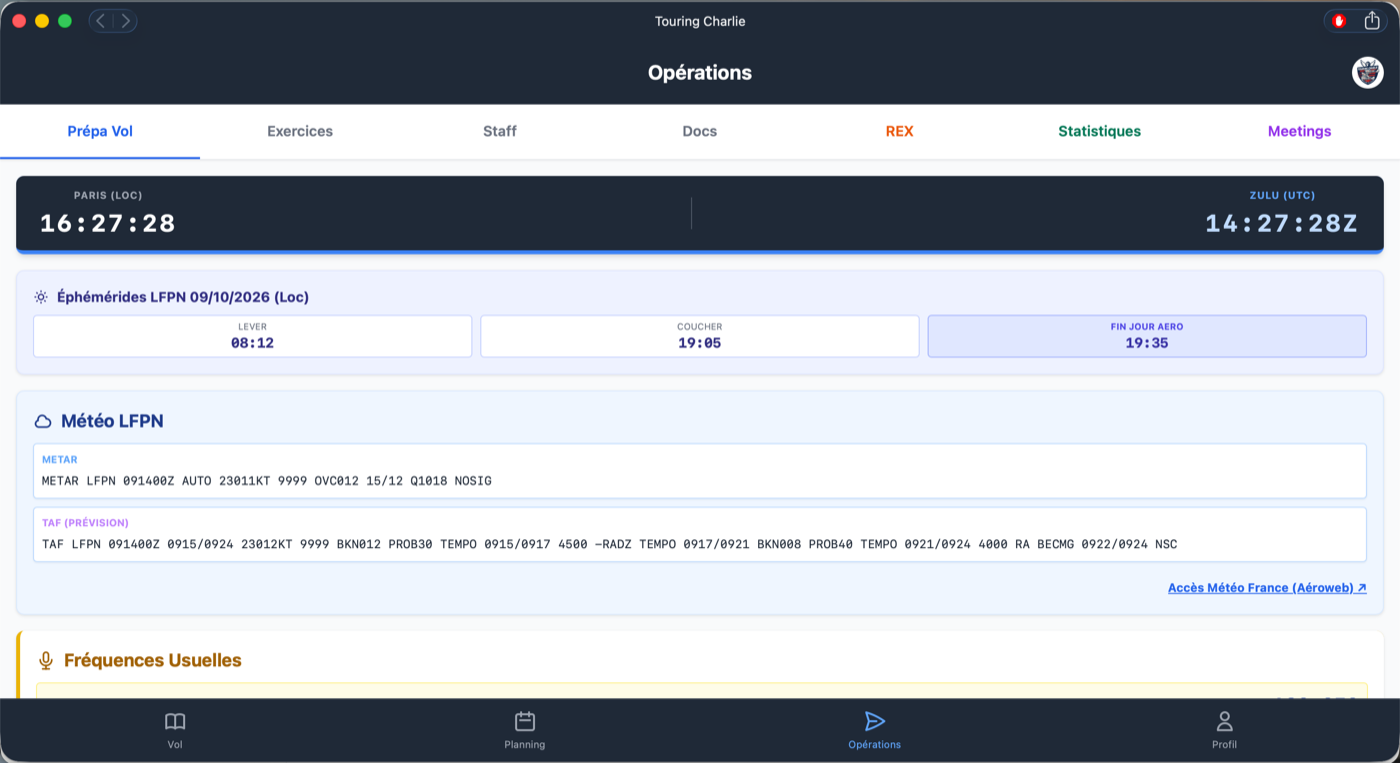Screen dimensions: 1400x763
Task: Click the Touring Charlie window title
Action: (700, 21)
